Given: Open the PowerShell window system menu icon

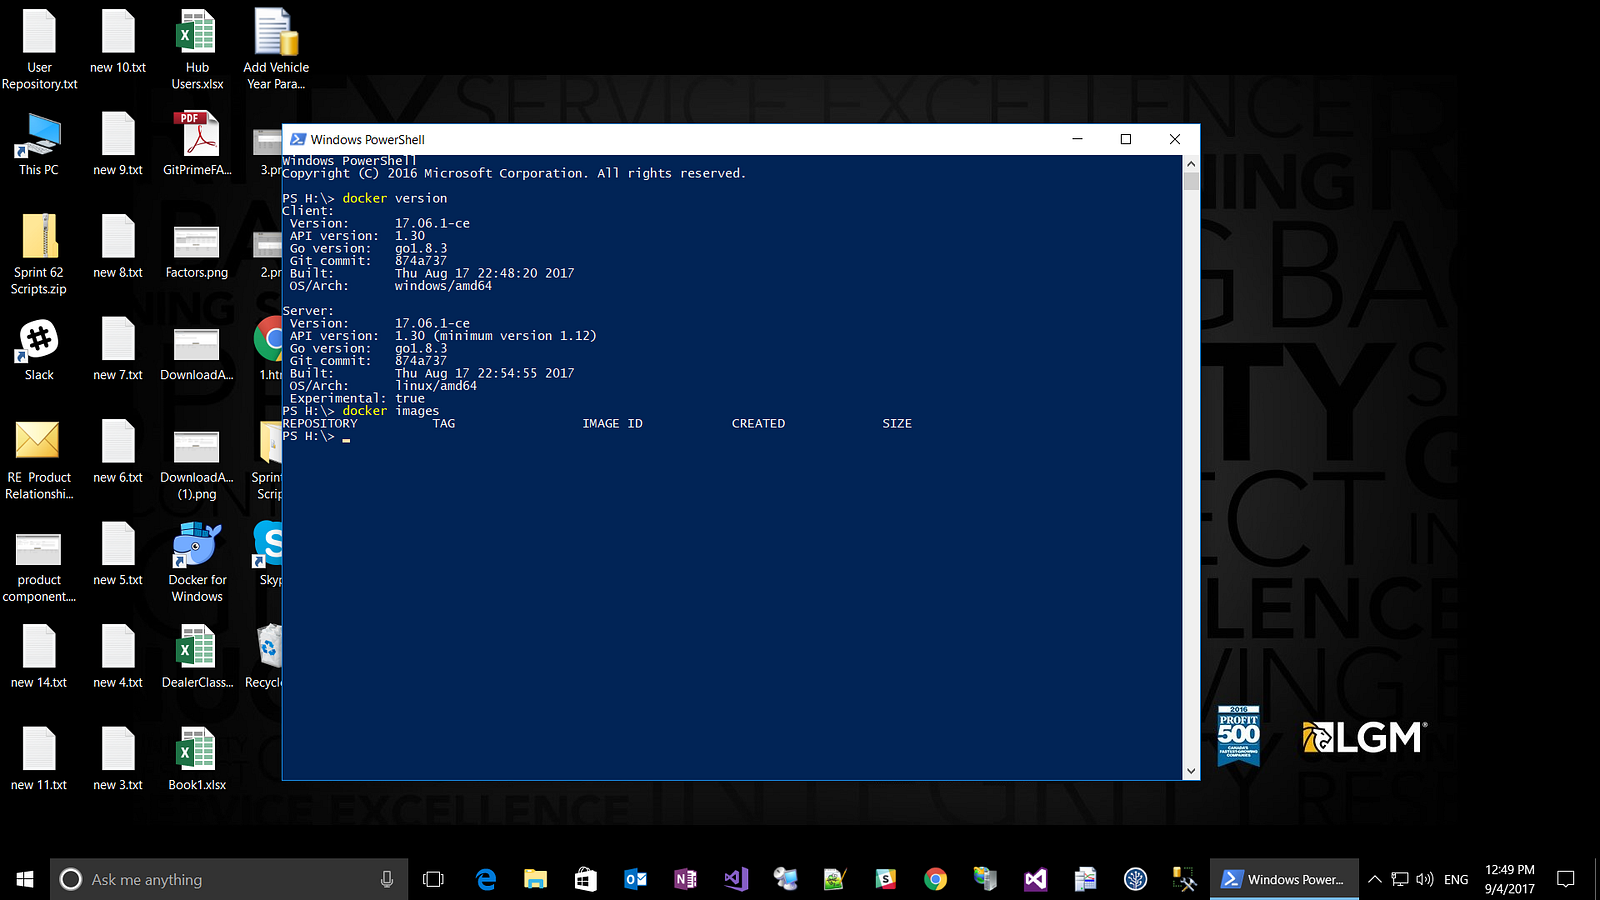Looking at the screenshot, I should pos(298,139).
